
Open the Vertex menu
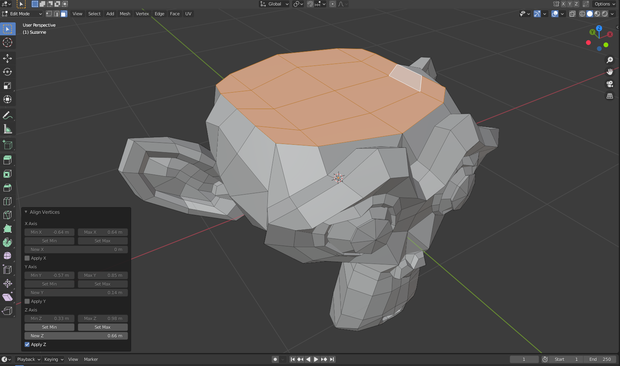tap(142, 14)
